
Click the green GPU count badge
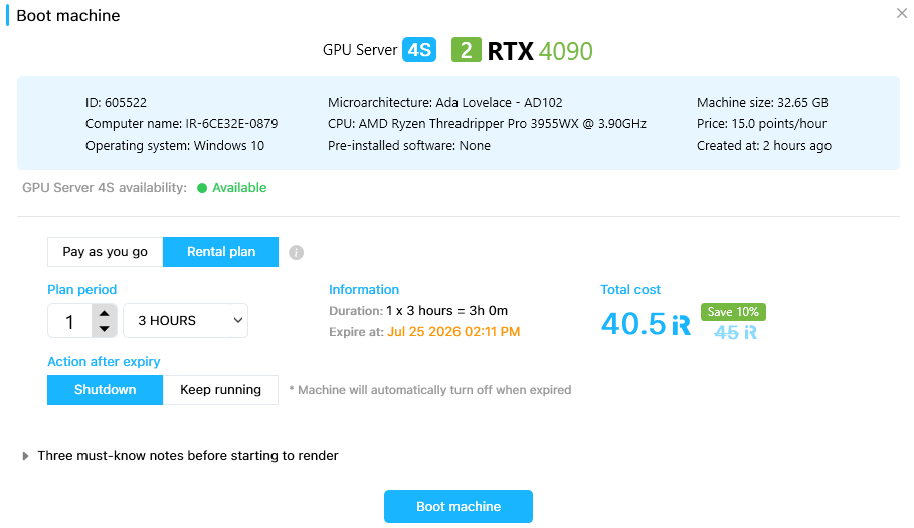[466, 50]
